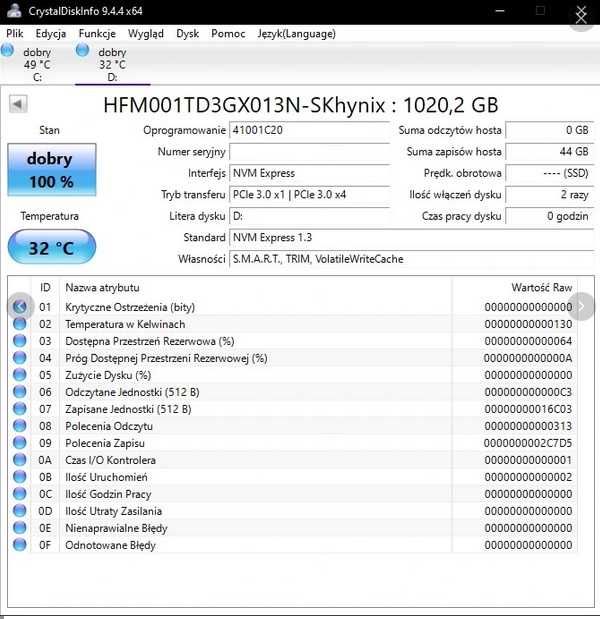Click the Prędk. obrotowa value ---- (SSD)

tap(549, 173)
